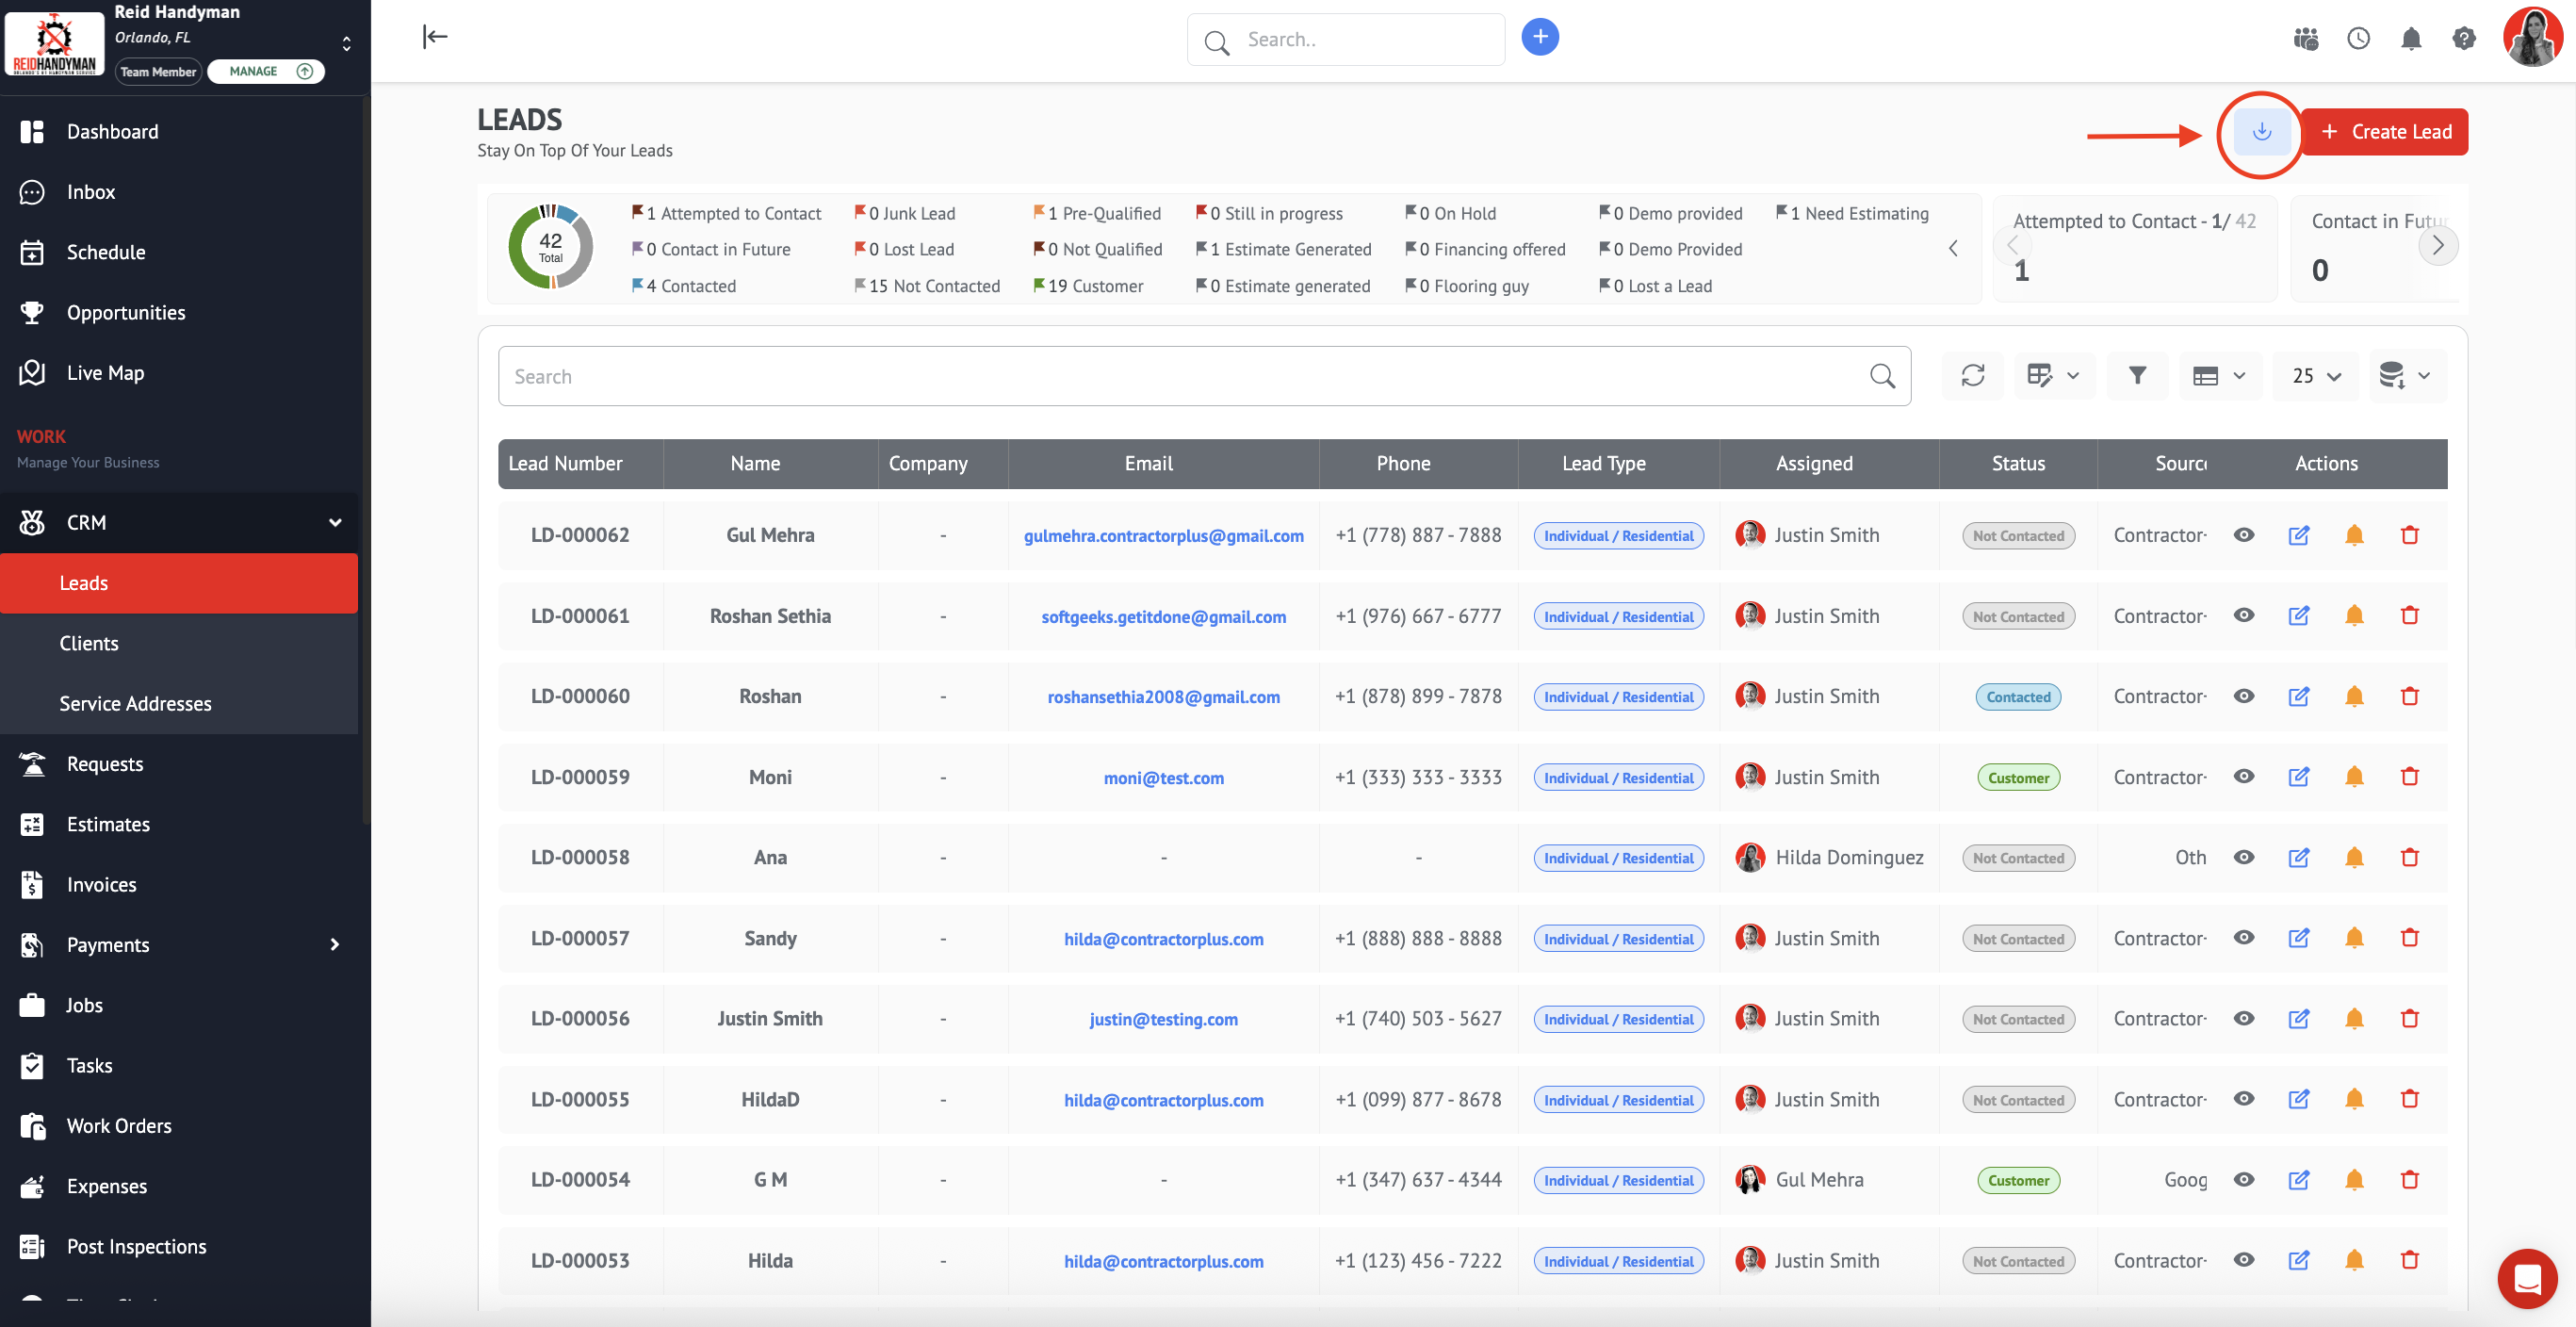Collapse the sidebar using the arrow icon
2576x1327 pixels.
(x=435, y=37)
